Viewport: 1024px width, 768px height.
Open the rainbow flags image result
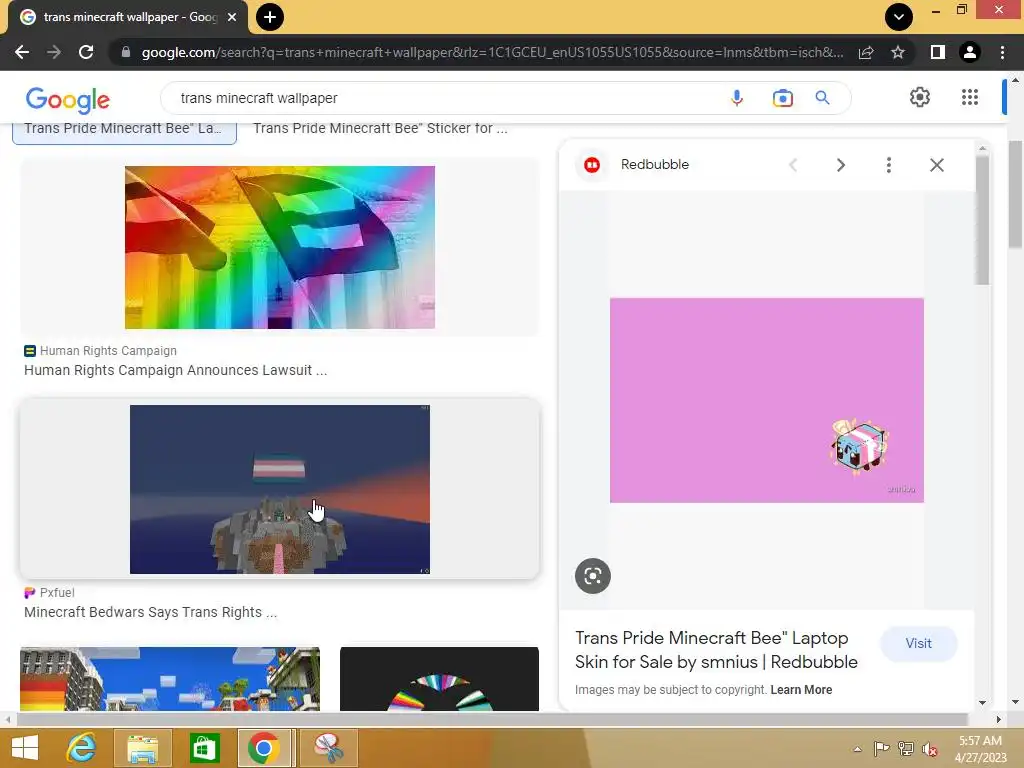tap(280, 248)
